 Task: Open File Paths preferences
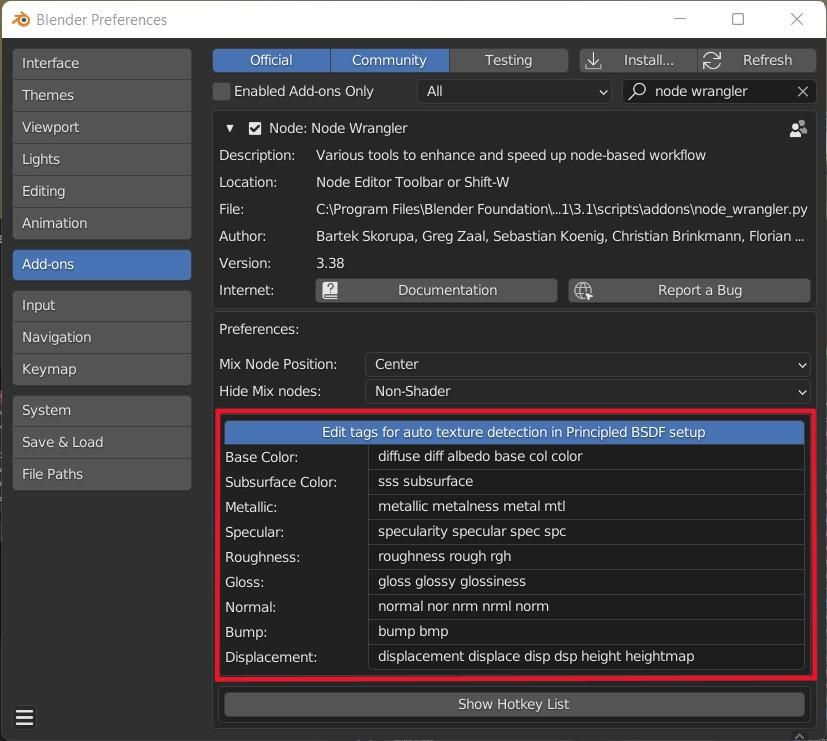point(102,474)
